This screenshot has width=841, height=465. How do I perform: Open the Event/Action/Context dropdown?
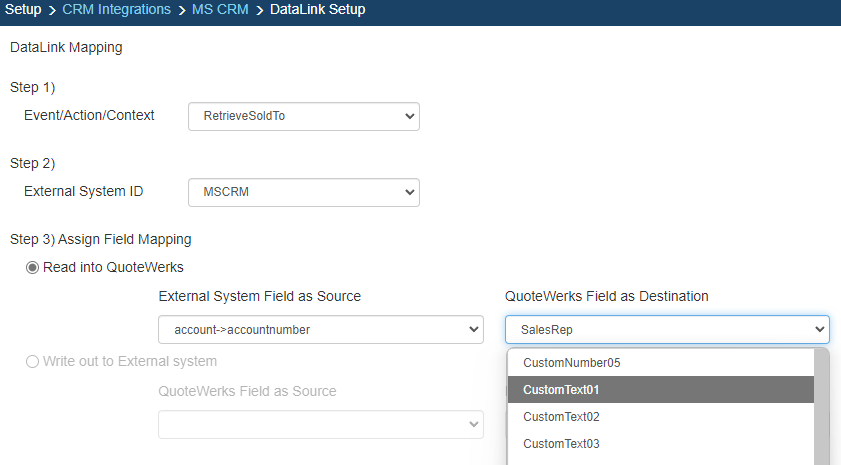click(x=303, y=117)
